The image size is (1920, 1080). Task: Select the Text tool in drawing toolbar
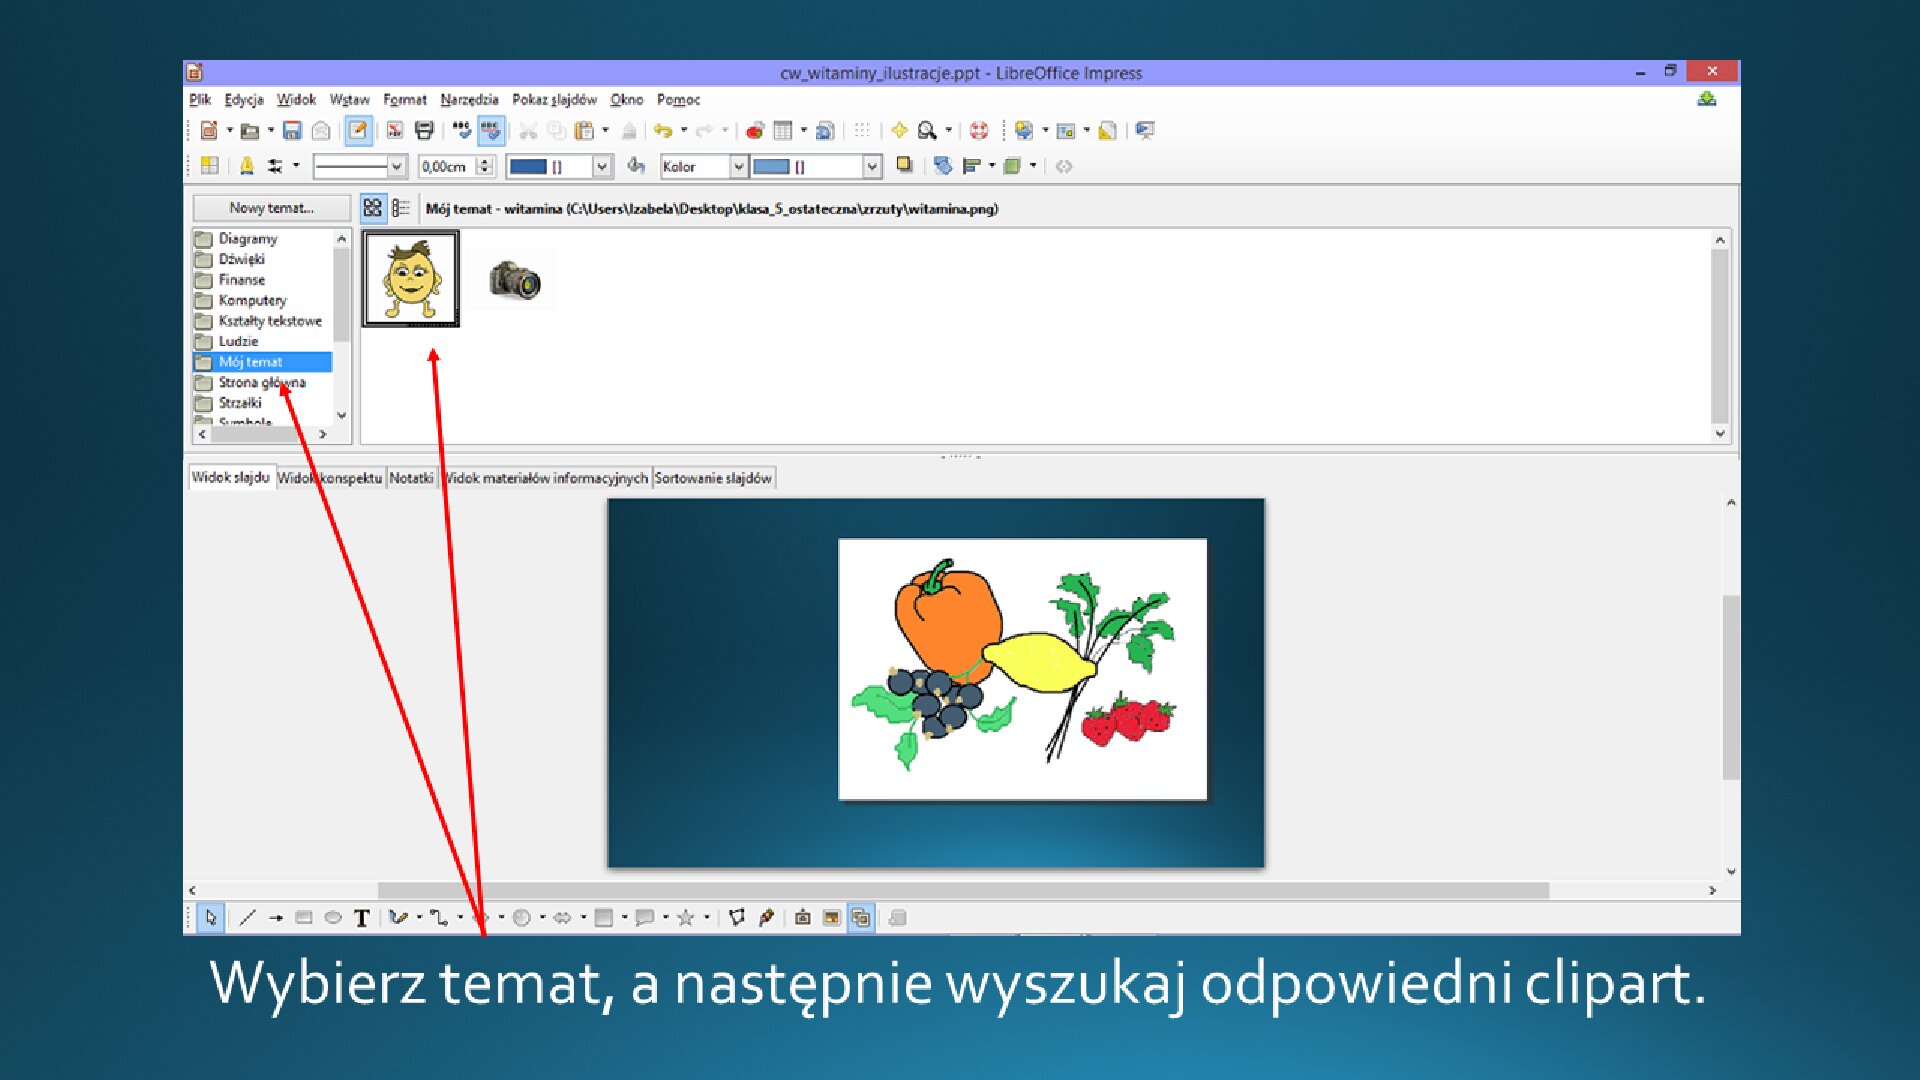[x=362, y=917]
